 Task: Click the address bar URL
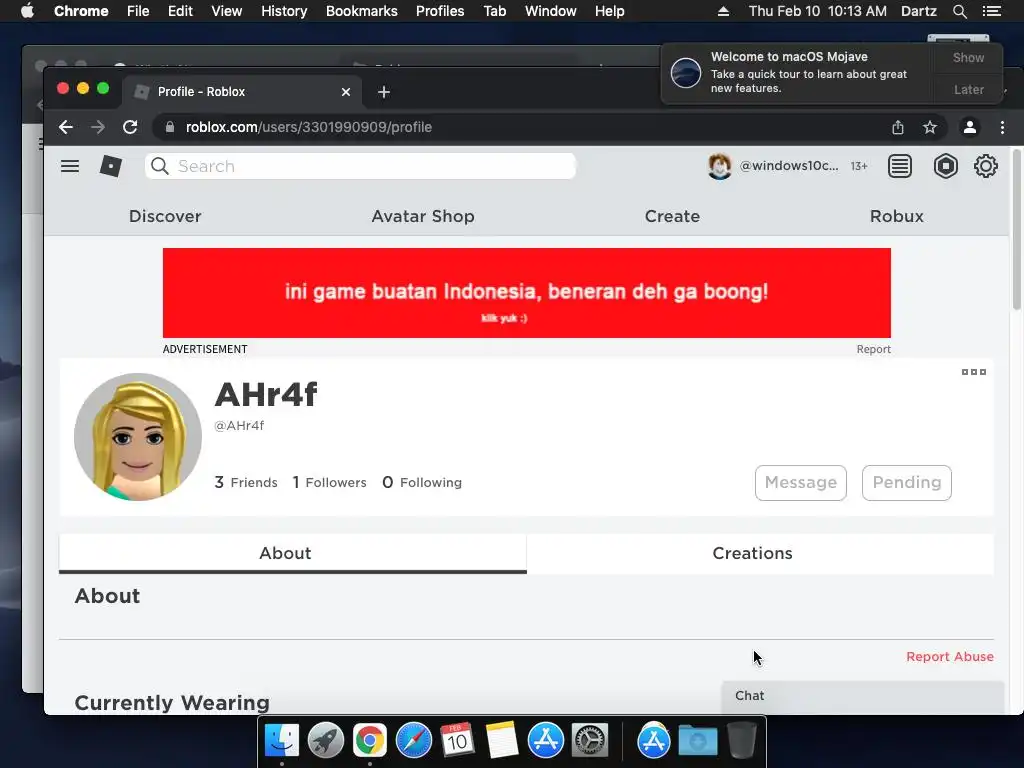point(308,127)
